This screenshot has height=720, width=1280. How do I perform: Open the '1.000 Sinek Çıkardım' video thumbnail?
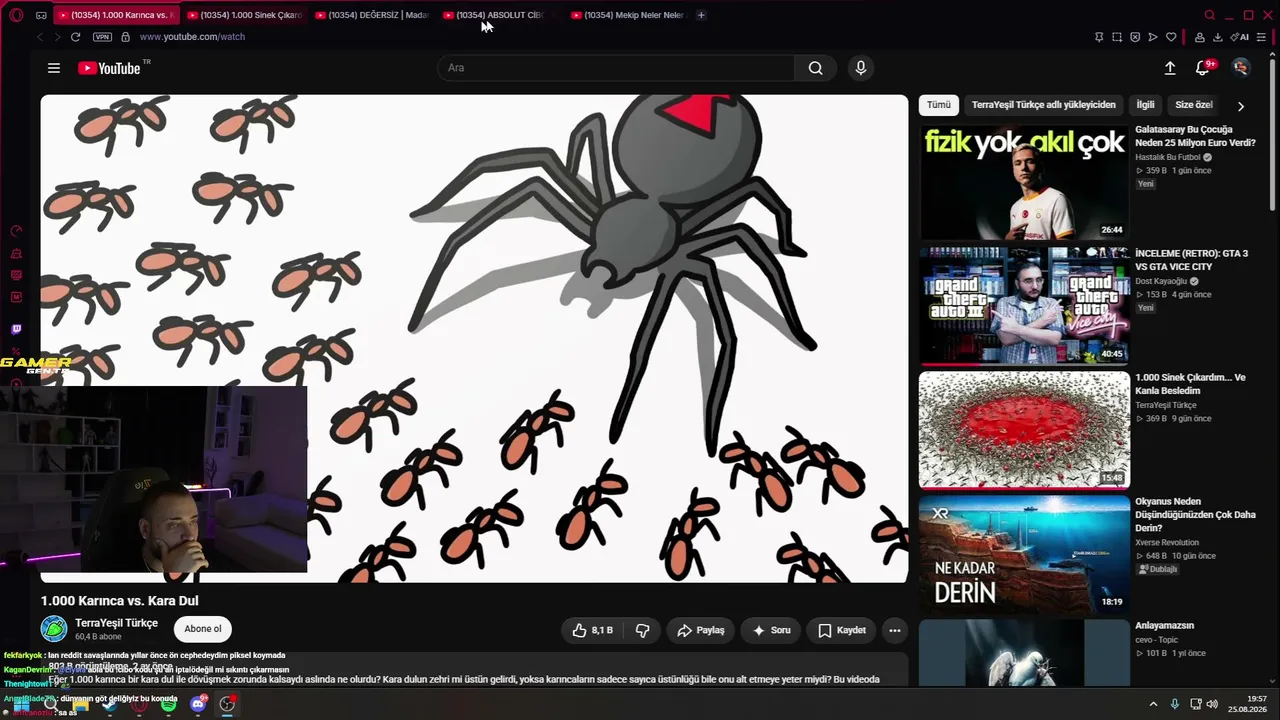tap(1024, 430)
